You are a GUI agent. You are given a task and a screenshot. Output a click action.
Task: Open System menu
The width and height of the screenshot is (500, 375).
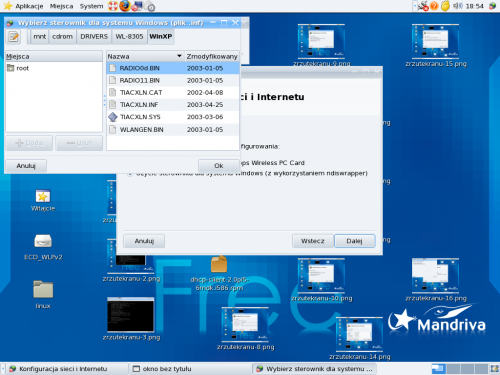pyautogui.click(x=91, y=6)
